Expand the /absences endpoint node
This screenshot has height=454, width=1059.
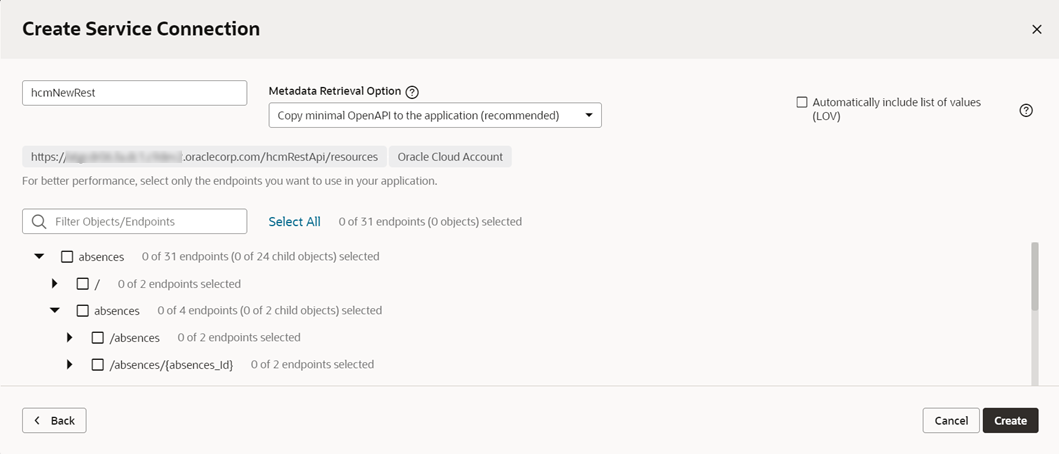pos(70,338)
